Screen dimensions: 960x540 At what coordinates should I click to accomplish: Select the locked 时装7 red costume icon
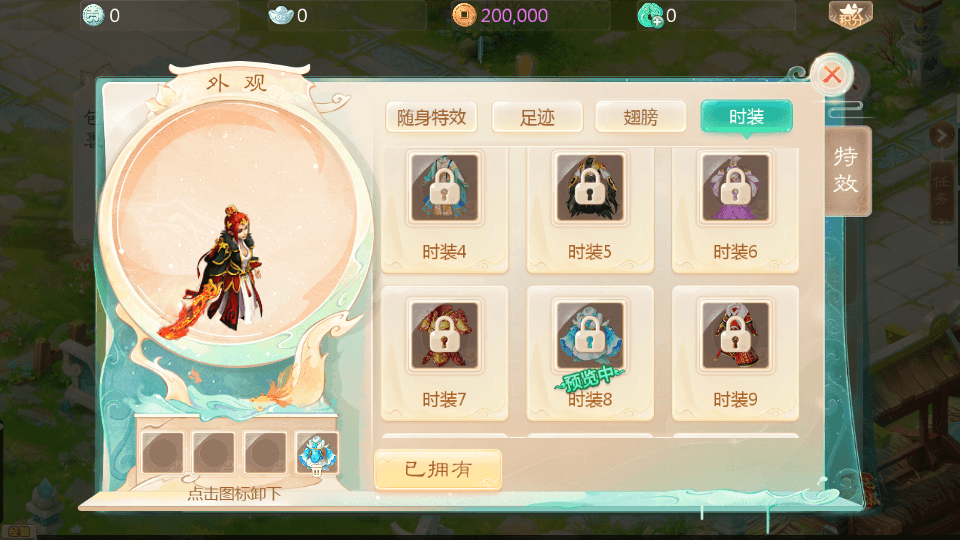[x=444, y=336]
